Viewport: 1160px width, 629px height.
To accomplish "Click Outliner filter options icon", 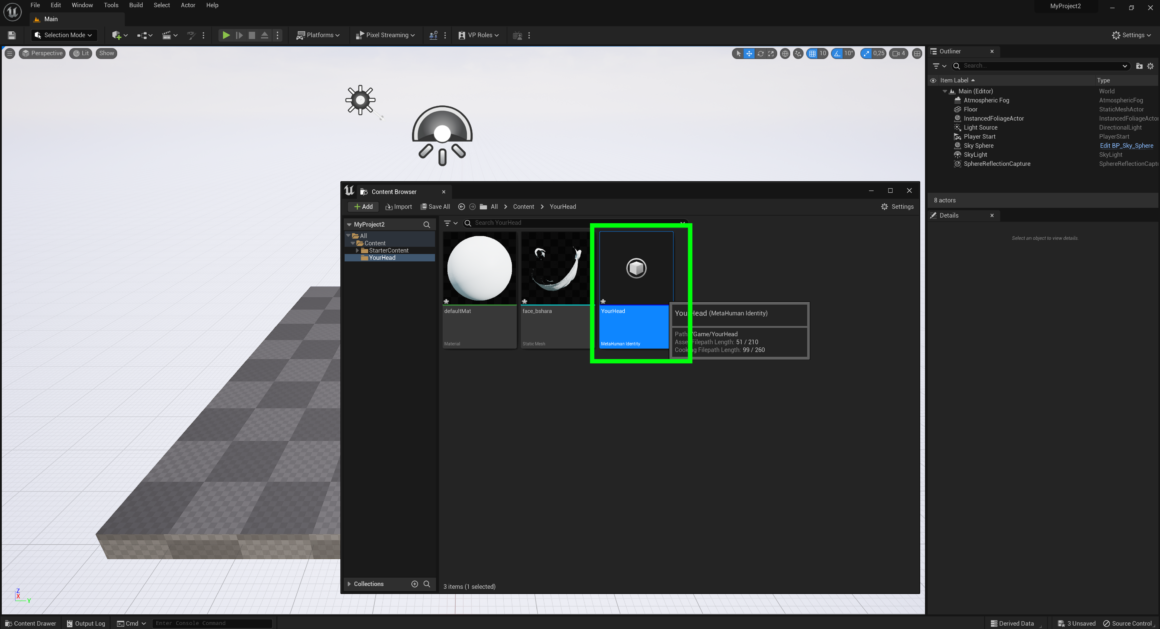I will (938, 66).
